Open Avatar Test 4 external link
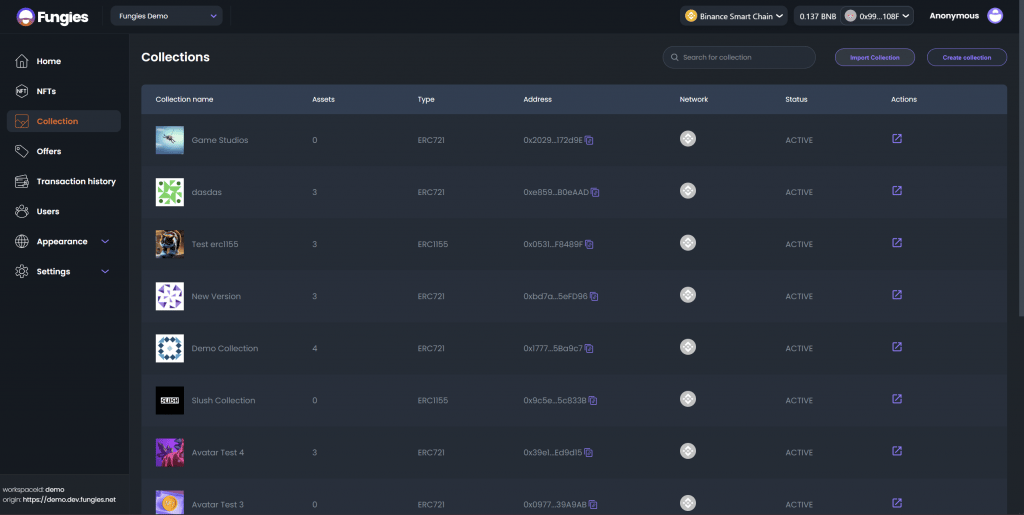Viewport: 1024px width, 515px height. (897, 451)
